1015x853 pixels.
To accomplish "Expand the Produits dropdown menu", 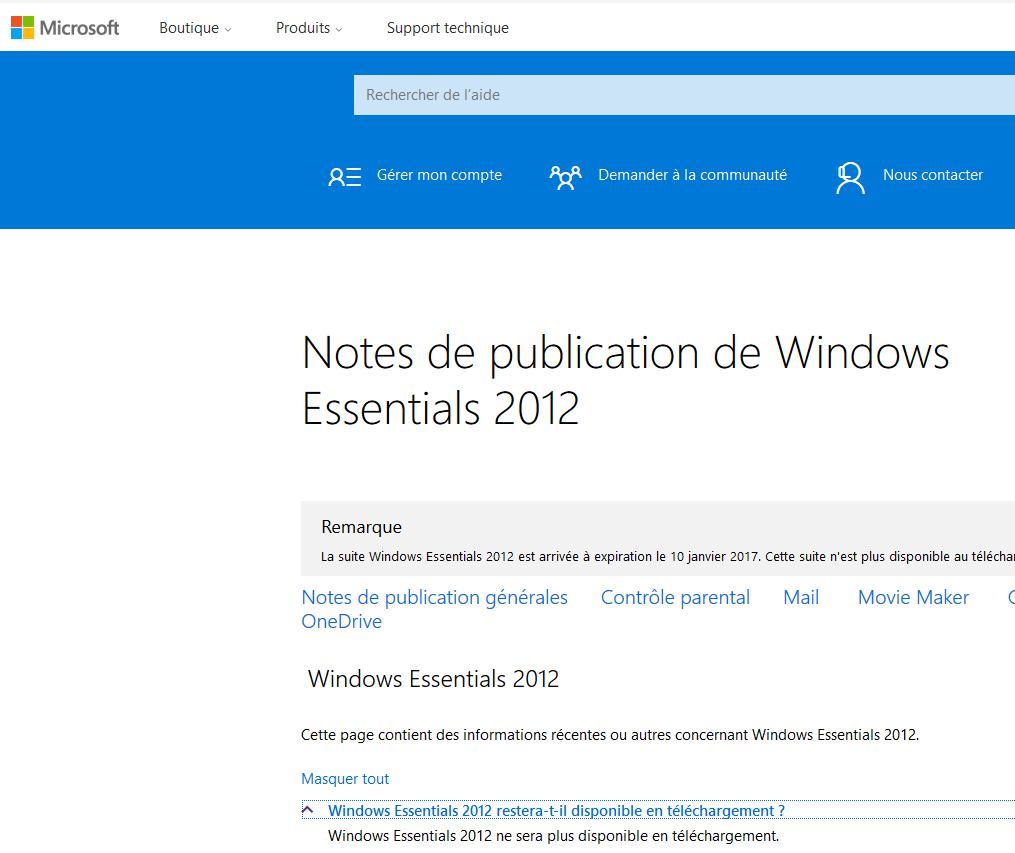I will tap(309, 28).
